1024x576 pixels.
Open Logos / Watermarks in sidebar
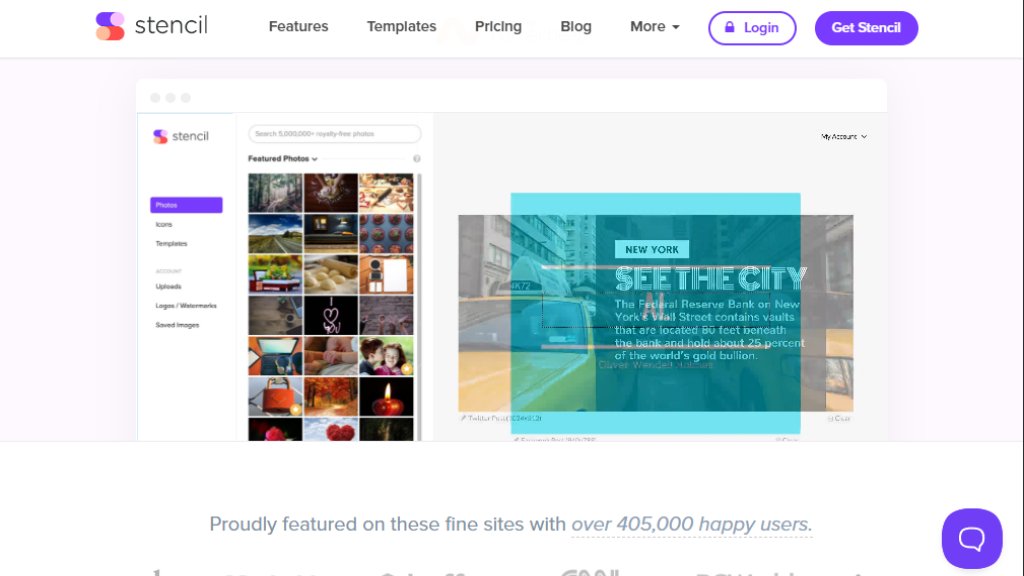pyautogui.click(x=186, y=306)
